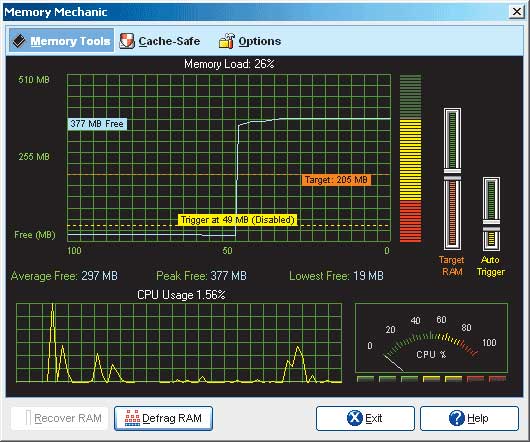
Task: Click the '377 MB Free' label
Action: tap(97, 124)
